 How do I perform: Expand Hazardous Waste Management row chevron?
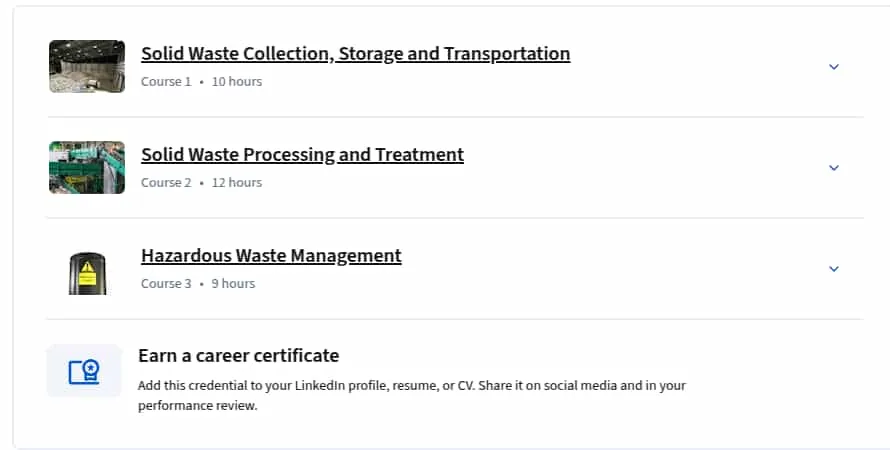click(834, 268)
